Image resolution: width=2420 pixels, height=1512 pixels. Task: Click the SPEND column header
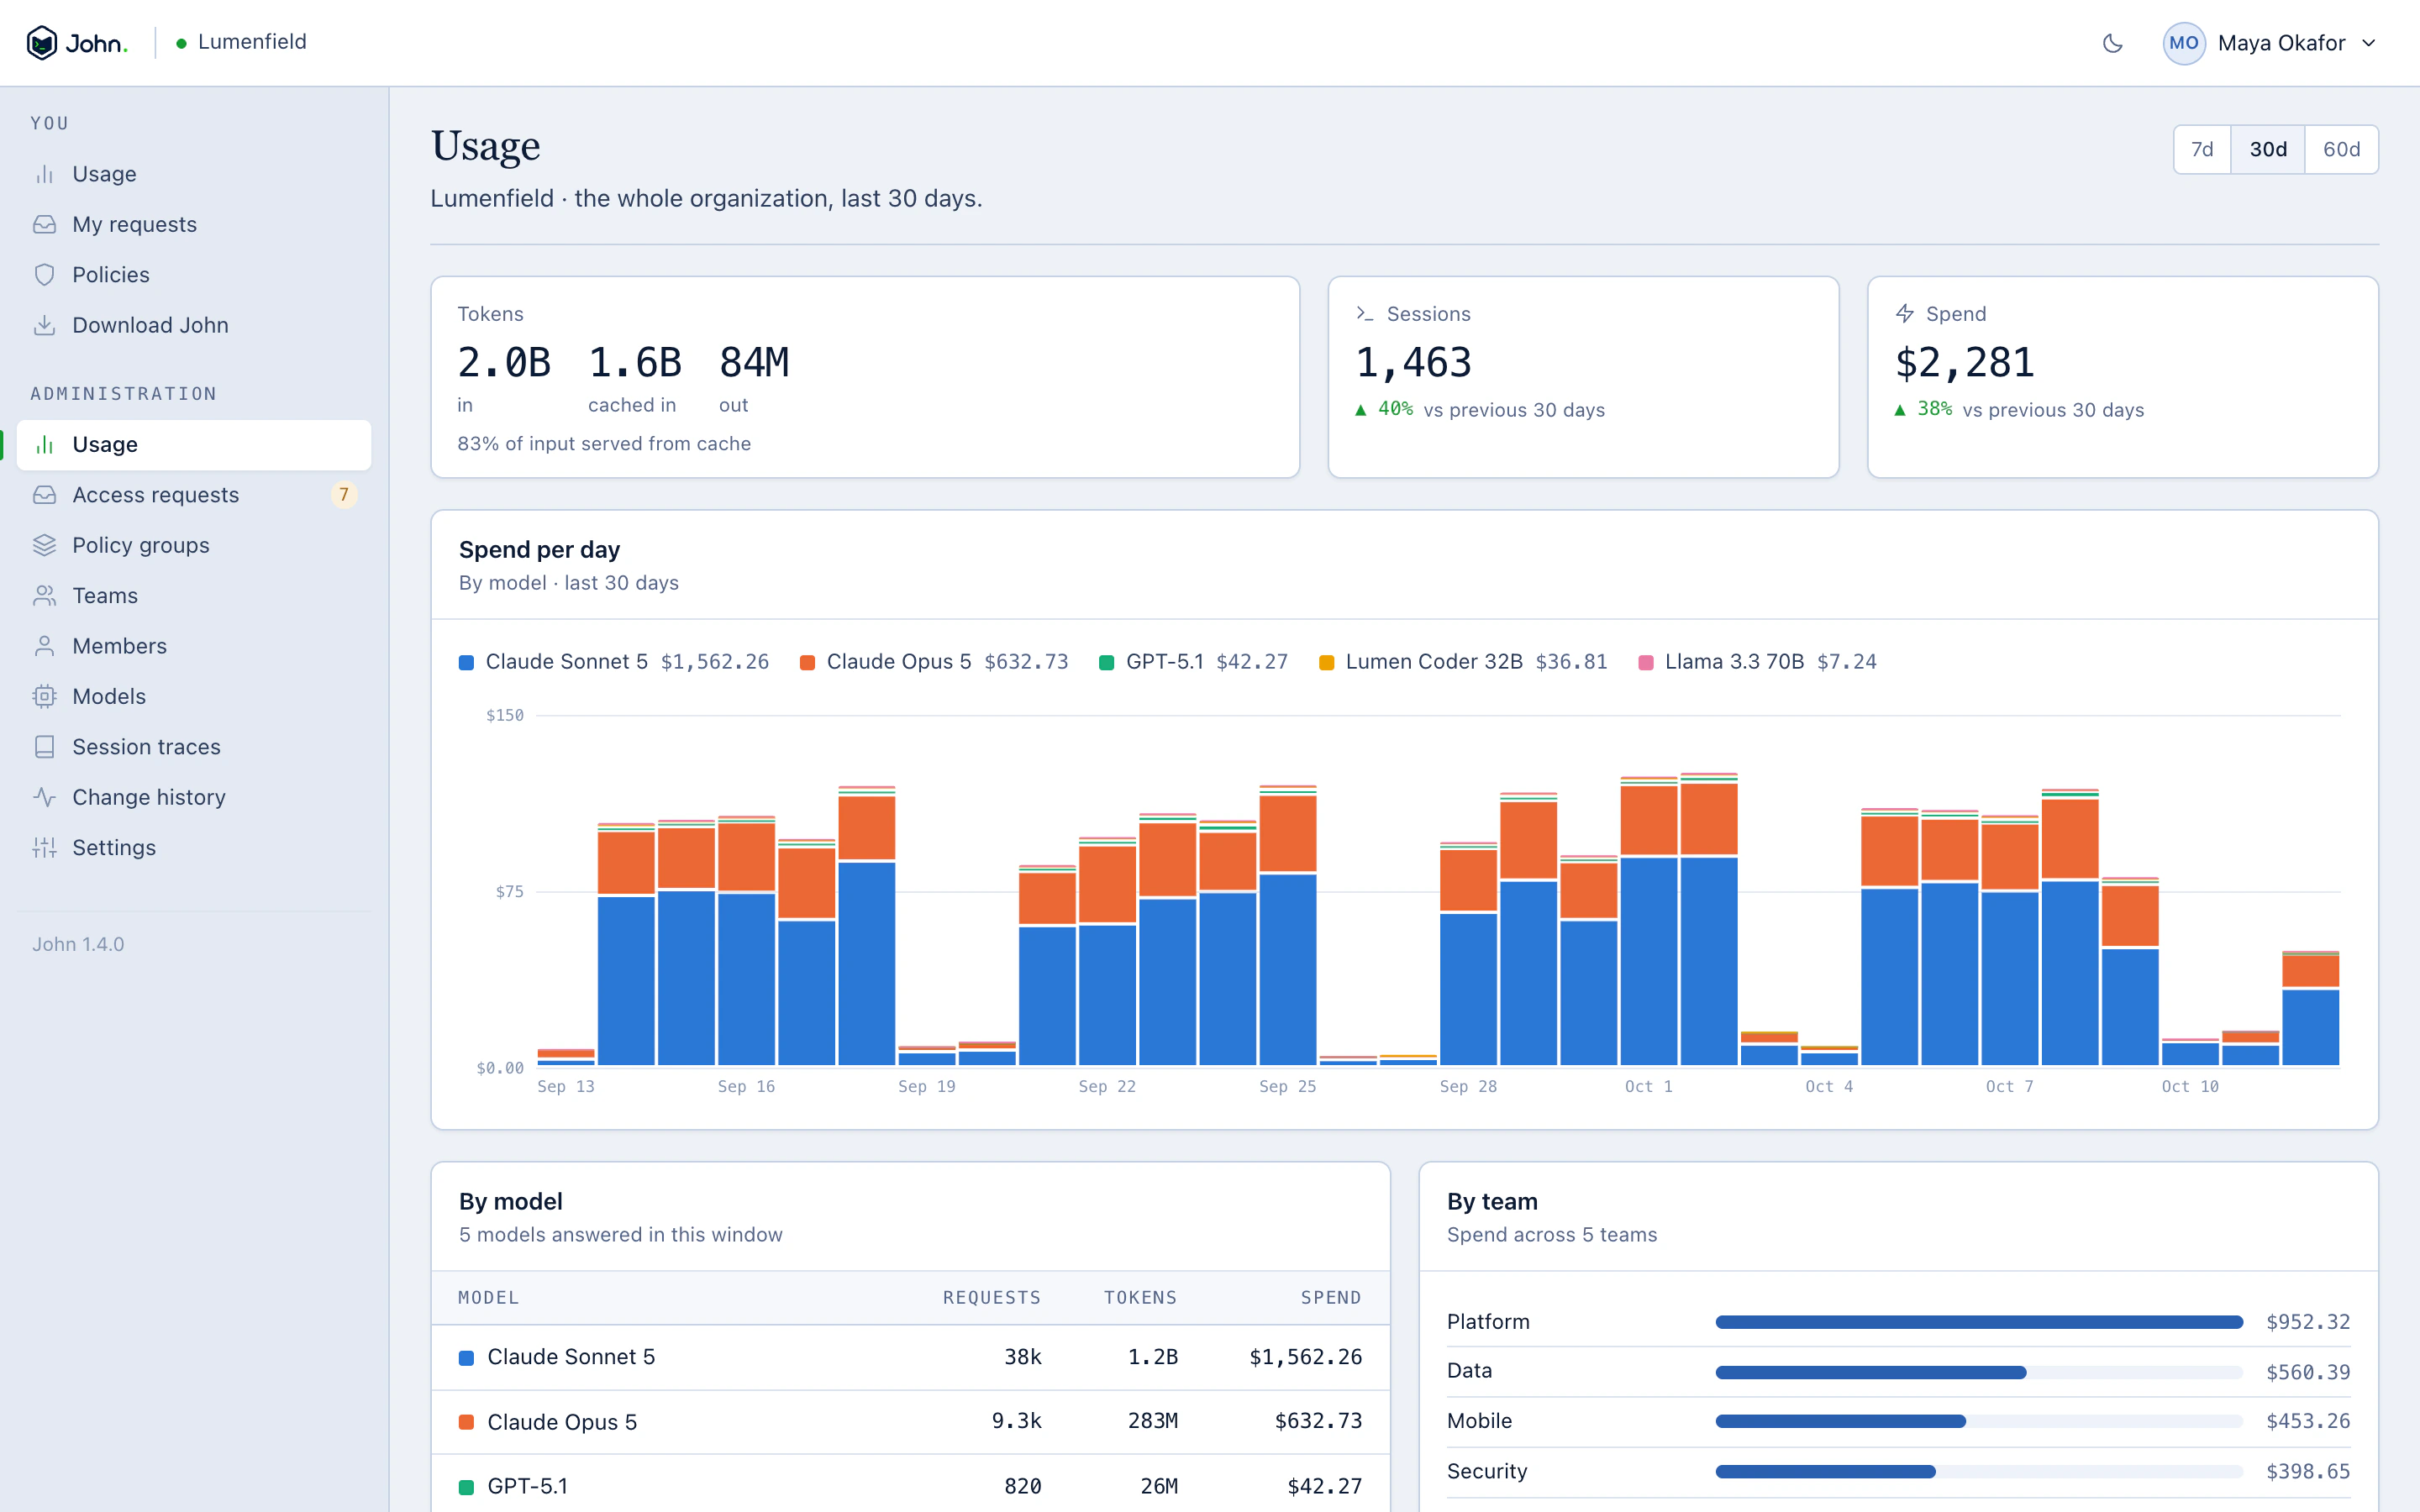pos(1331,1298)
